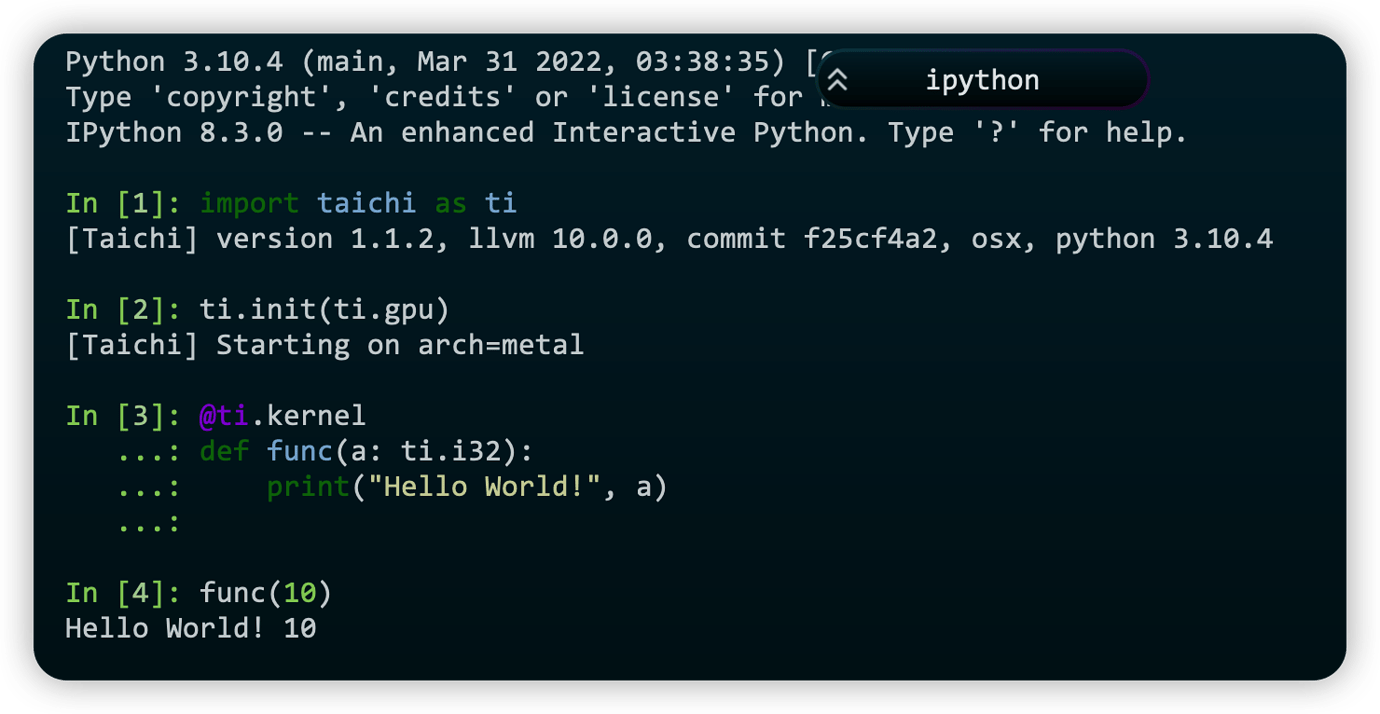Viewport: 1380px width, 714px height.
Task: Click the 'def' keyword
Action: click(x=224, y=451)
